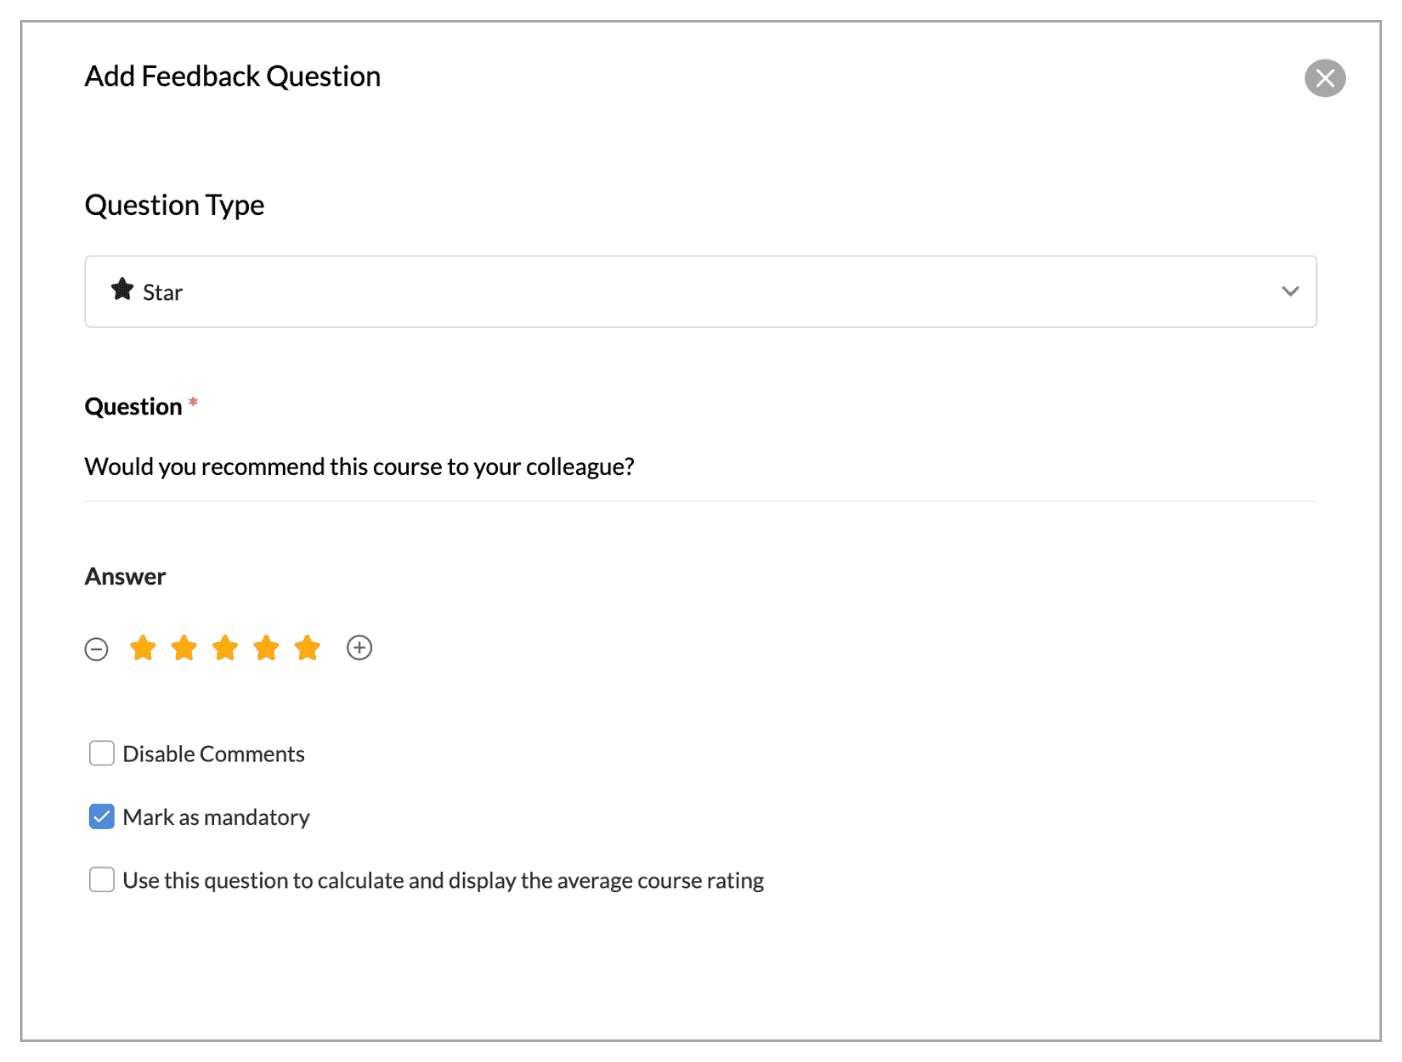Uncheck the Mark as mandatory checkbox
This screenshot has height=1062, width=1402.
pos(102,817)
